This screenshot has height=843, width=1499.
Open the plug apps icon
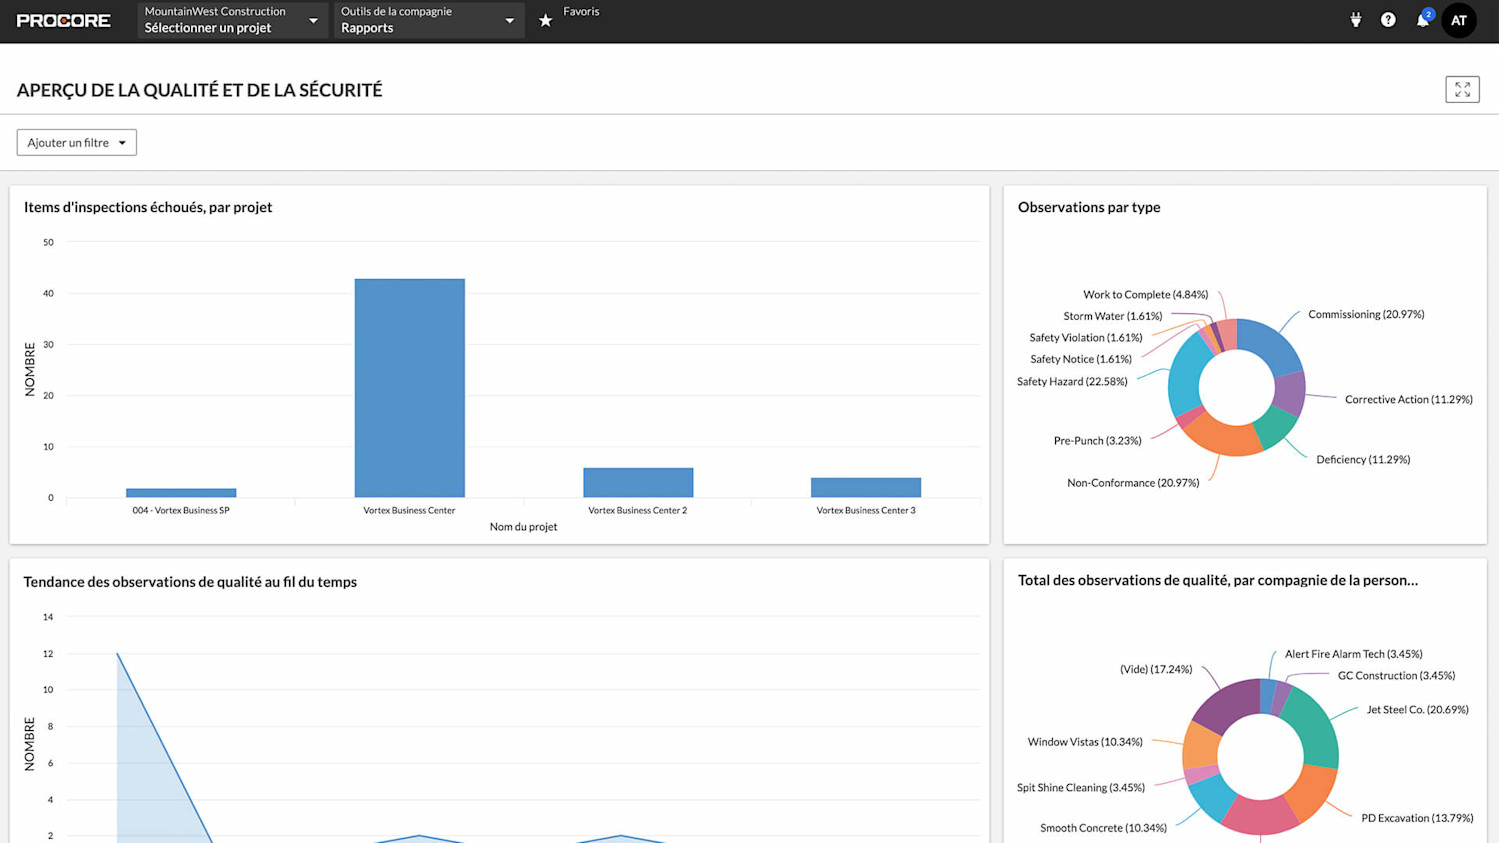pos(1356,20)
